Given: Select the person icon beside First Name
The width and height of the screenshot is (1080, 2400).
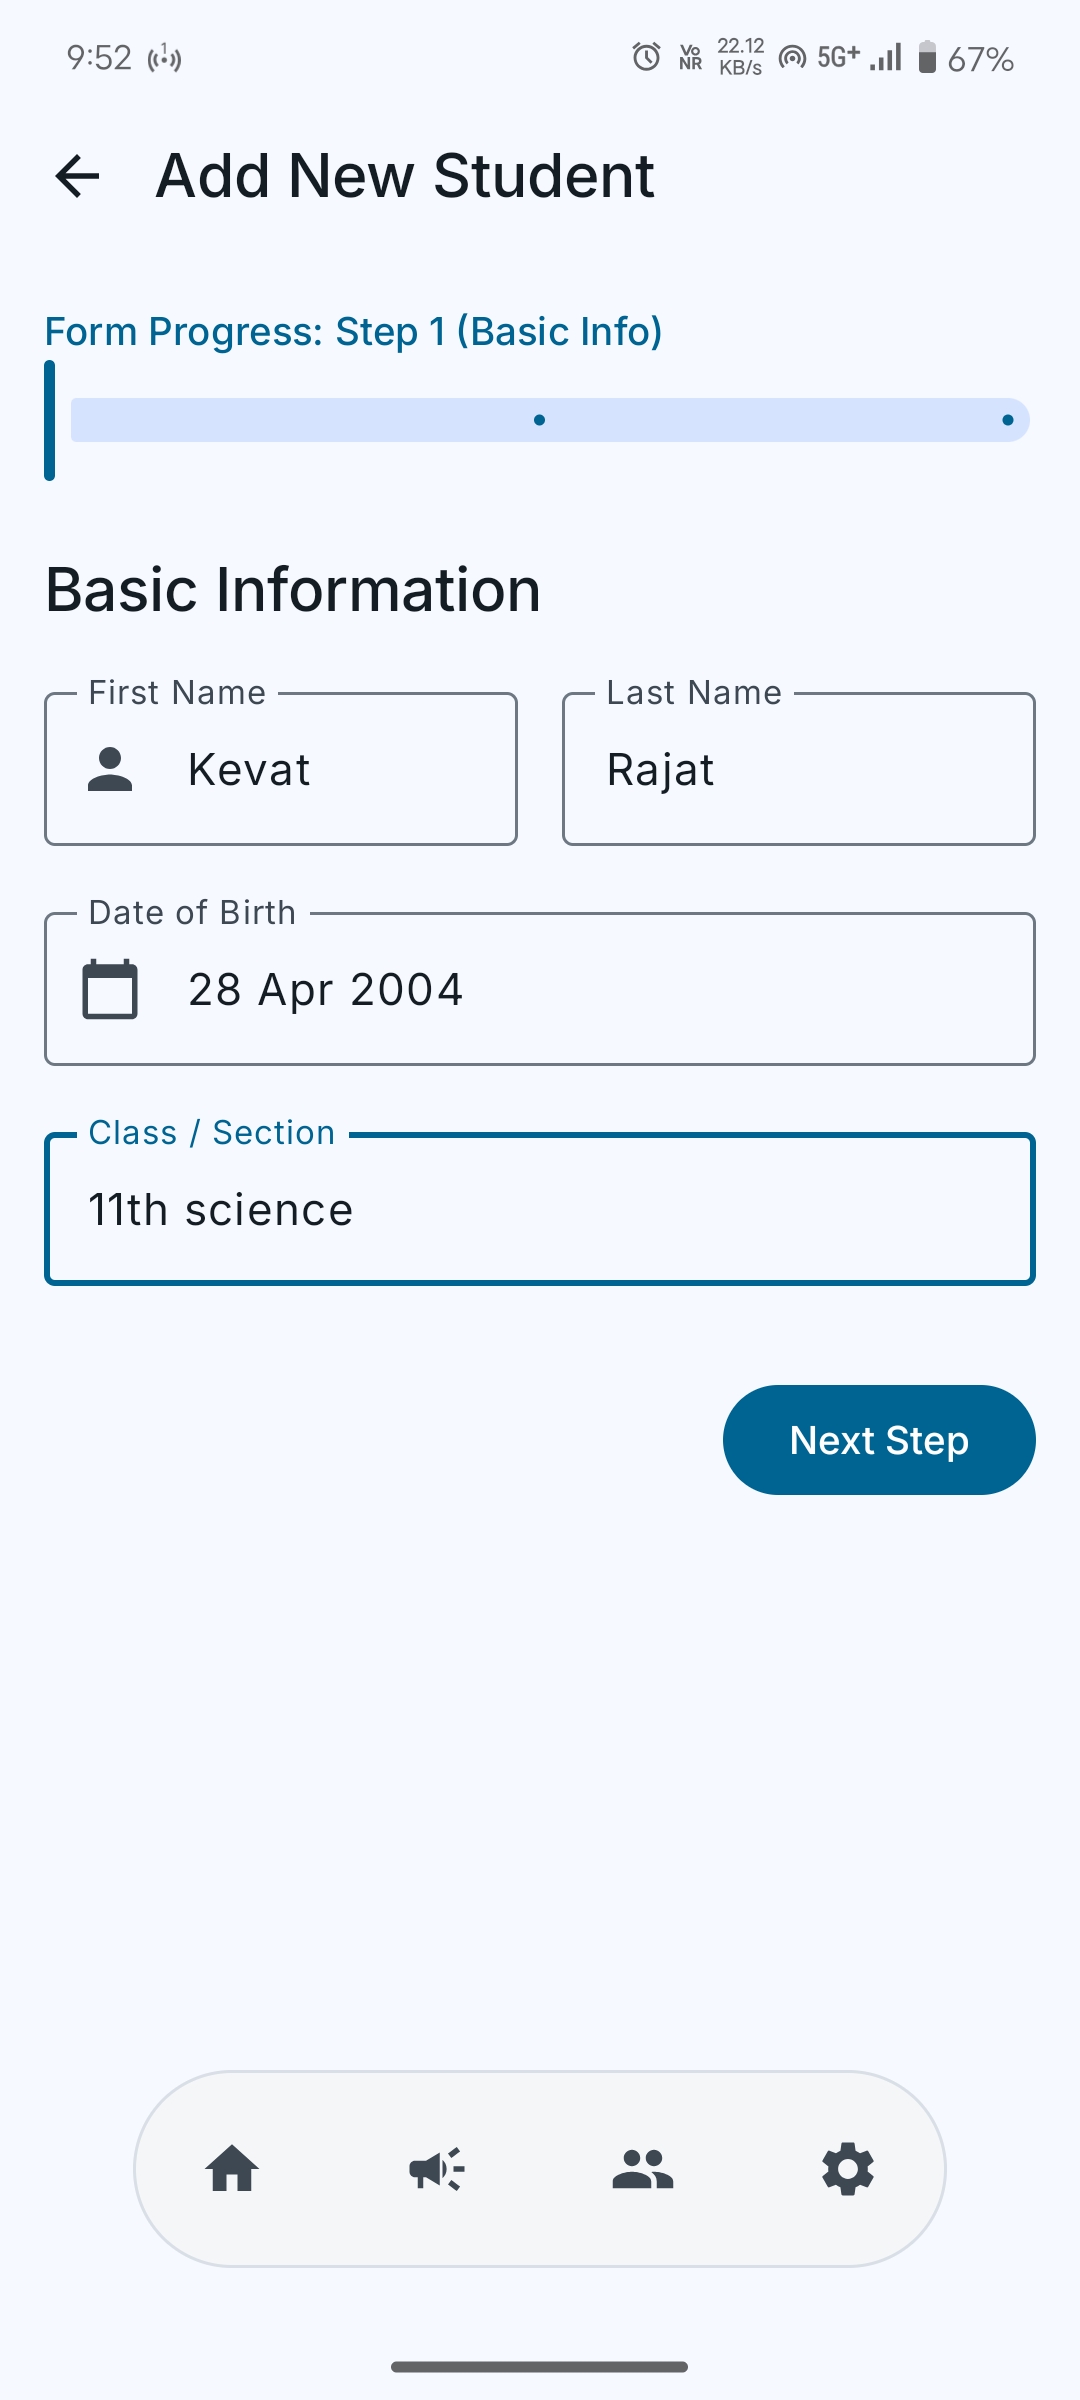Looking at the screenshot, I should click(110, 770).
